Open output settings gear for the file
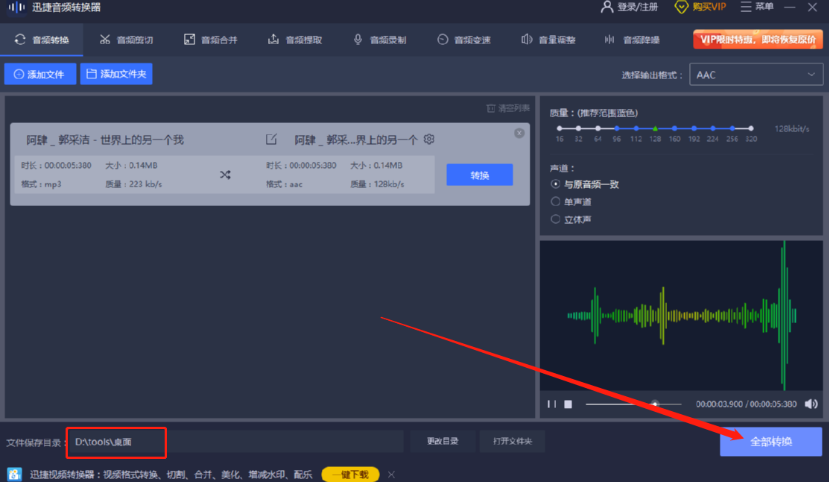This screenshot has height=482, width=829. [429, 139]
